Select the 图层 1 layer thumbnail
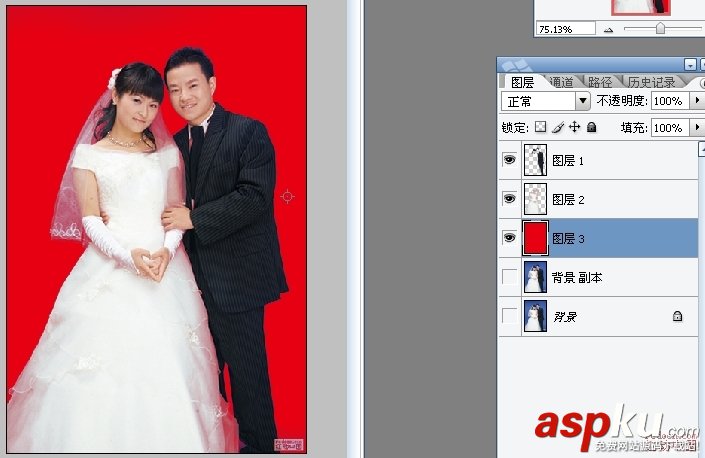 coord(535,160)
